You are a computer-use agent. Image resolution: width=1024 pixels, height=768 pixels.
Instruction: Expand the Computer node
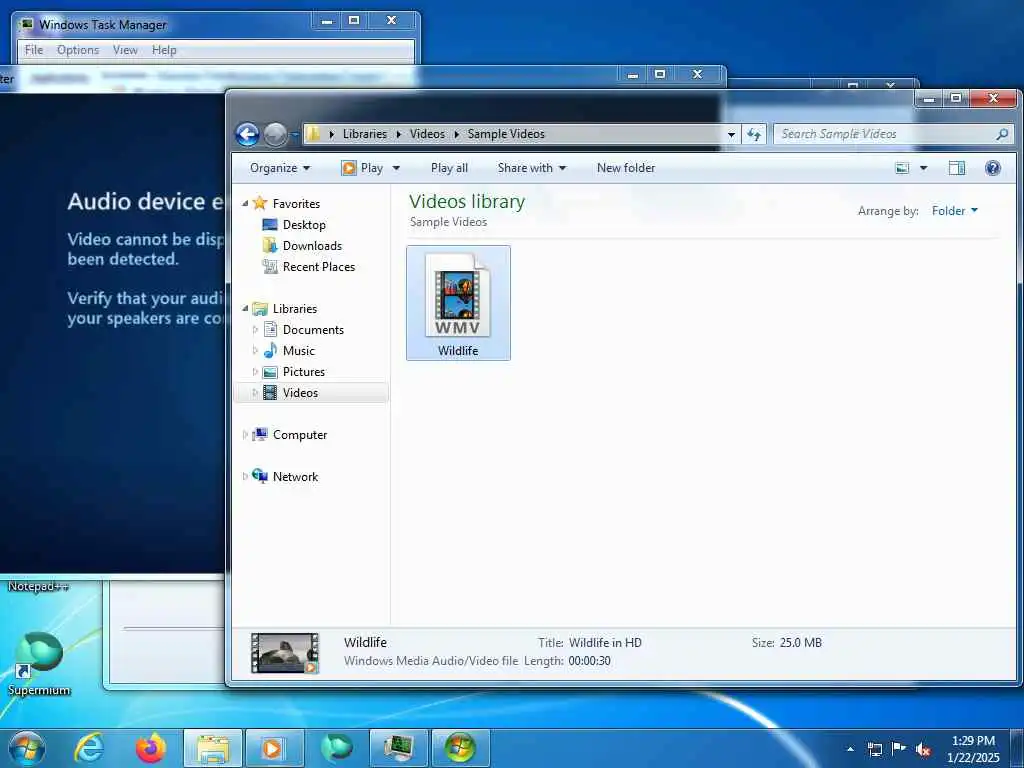coord(245,435)
